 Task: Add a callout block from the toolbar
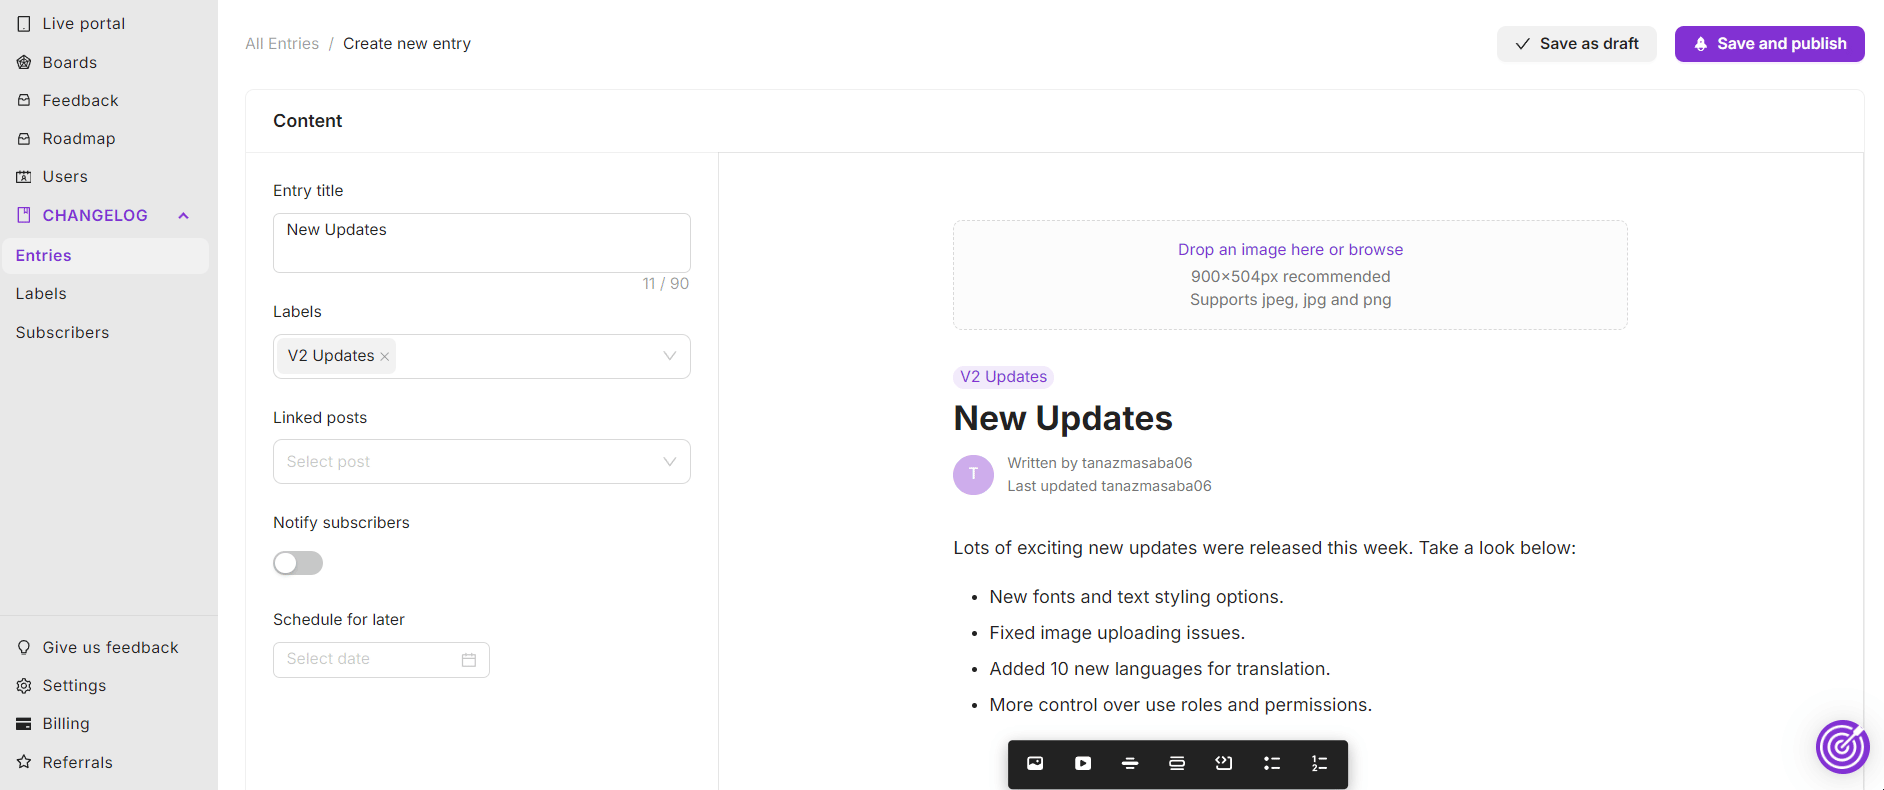[1177, 763]
